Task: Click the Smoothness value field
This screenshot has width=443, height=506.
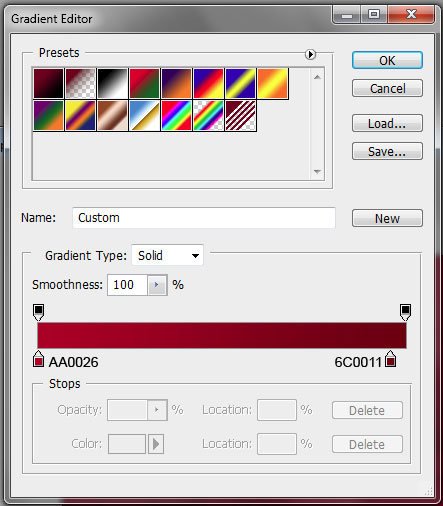Action: (127, 285)
